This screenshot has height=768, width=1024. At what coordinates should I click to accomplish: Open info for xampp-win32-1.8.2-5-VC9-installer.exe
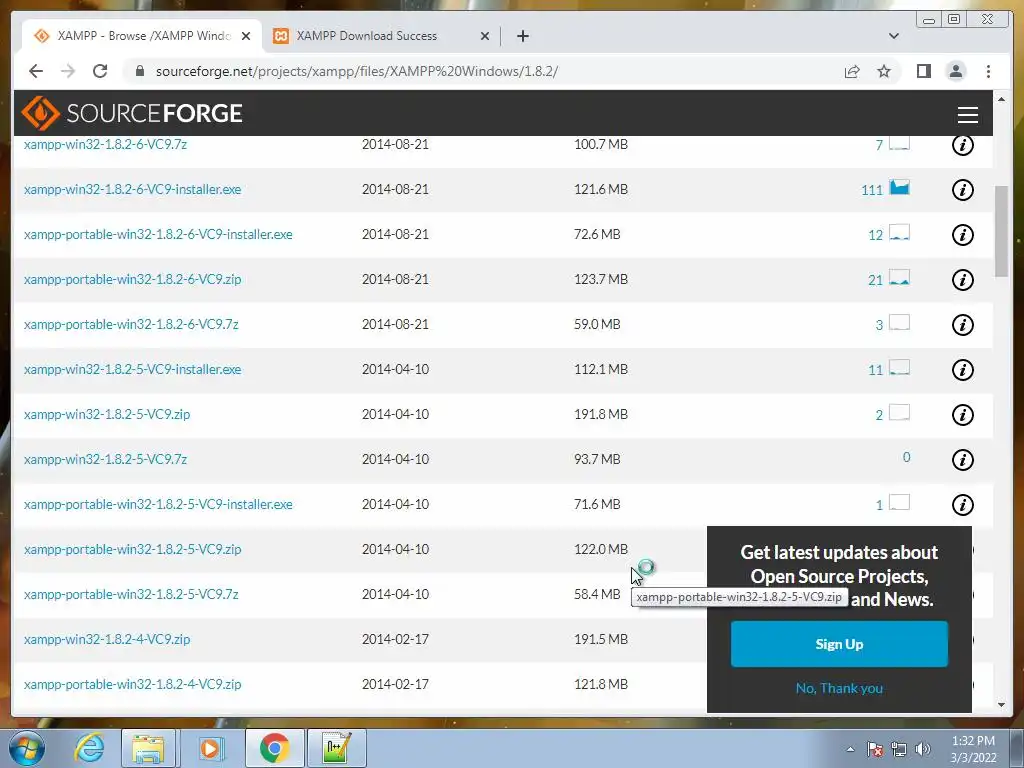pos(963,370)
